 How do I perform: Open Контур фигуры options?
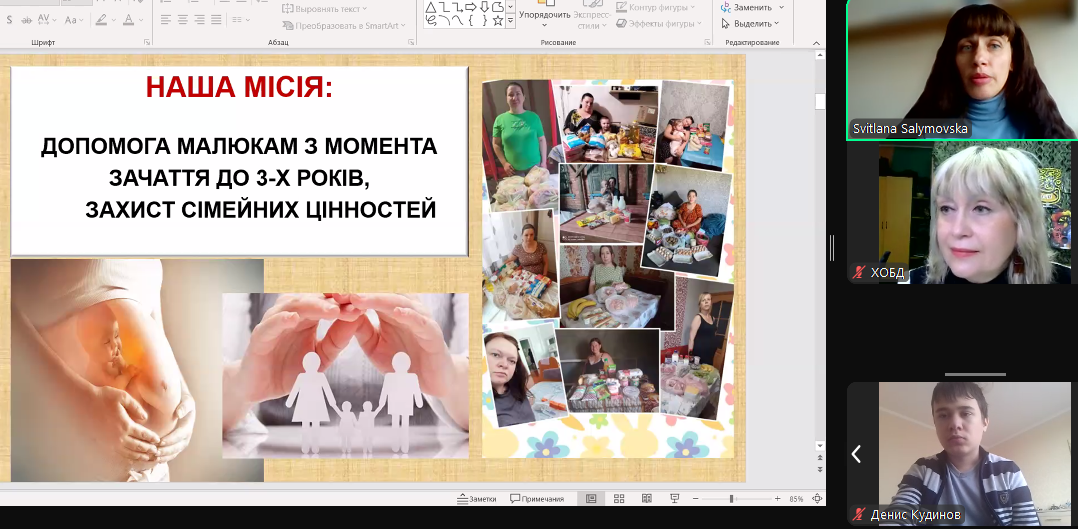pos(655,8)
